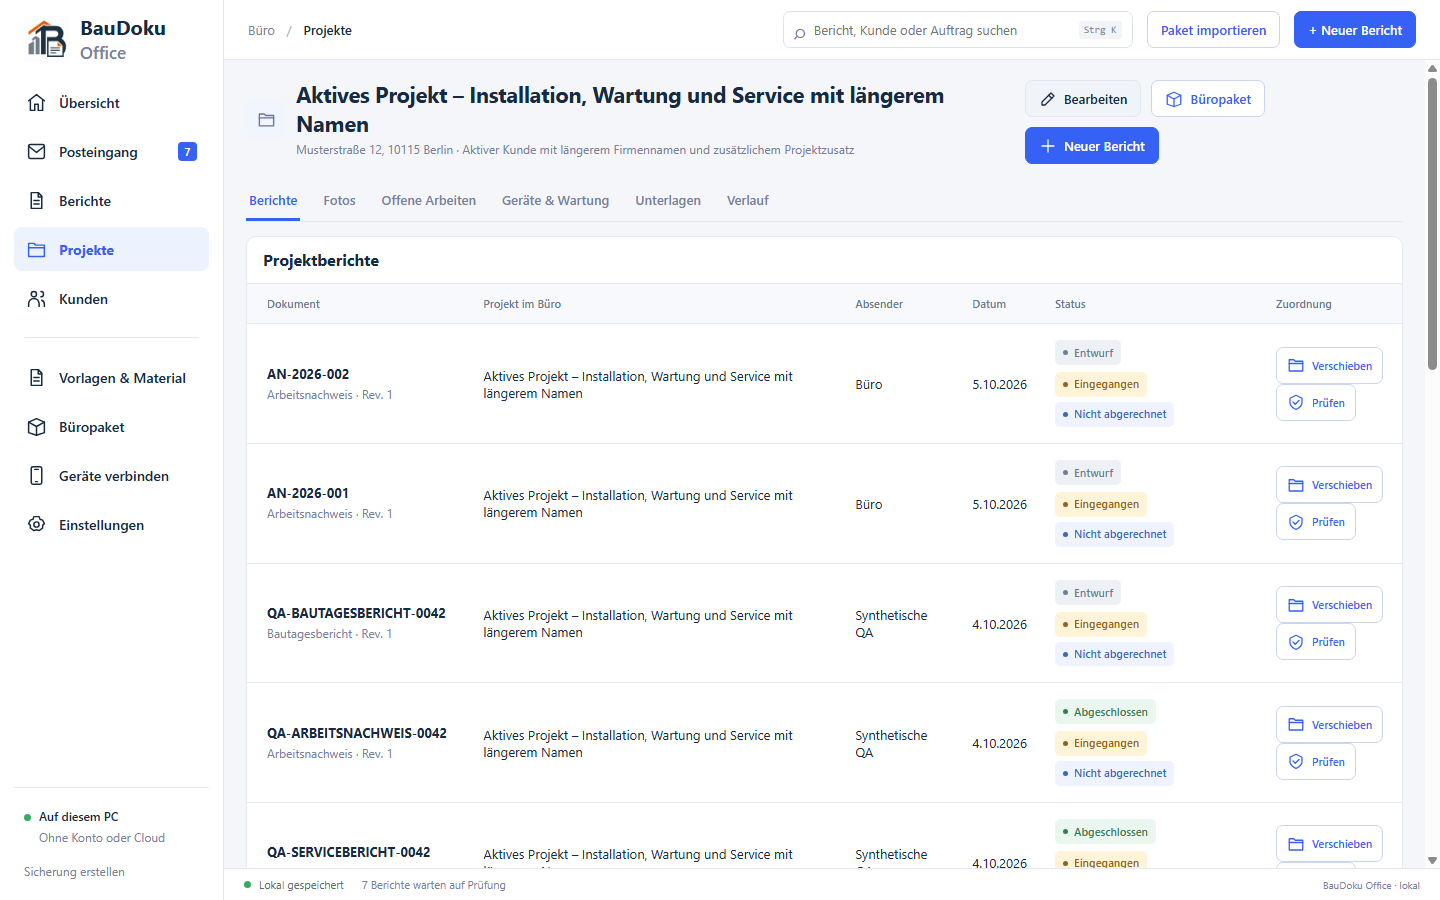The image size is (1440, 900).
Task: Click the Posteingang badge showing 7
Action: tap(187, 152)
